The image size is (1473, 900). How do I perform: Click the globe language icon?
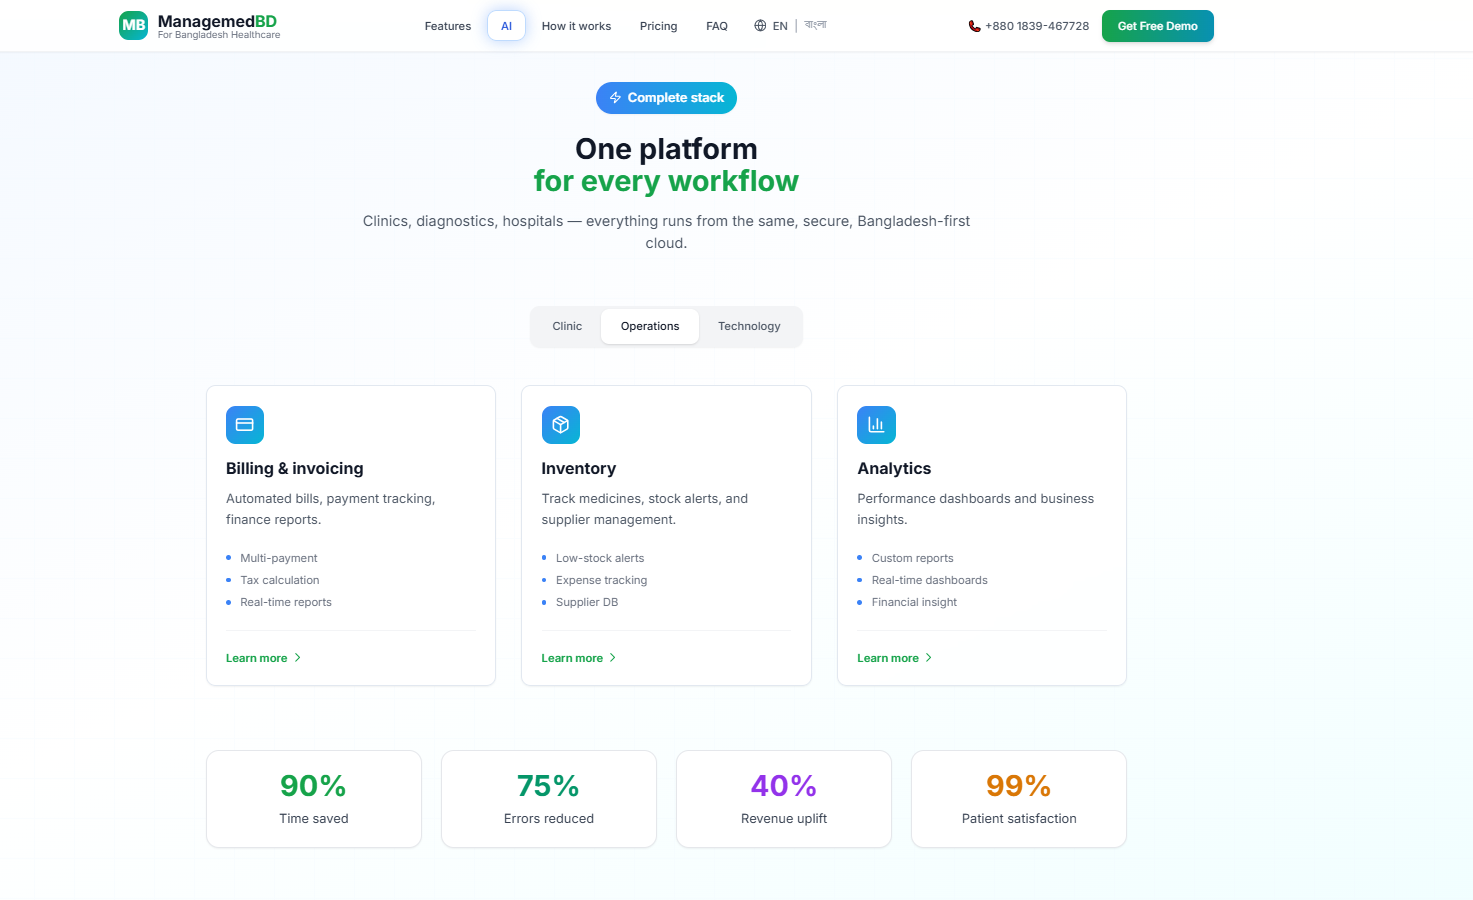760,26
